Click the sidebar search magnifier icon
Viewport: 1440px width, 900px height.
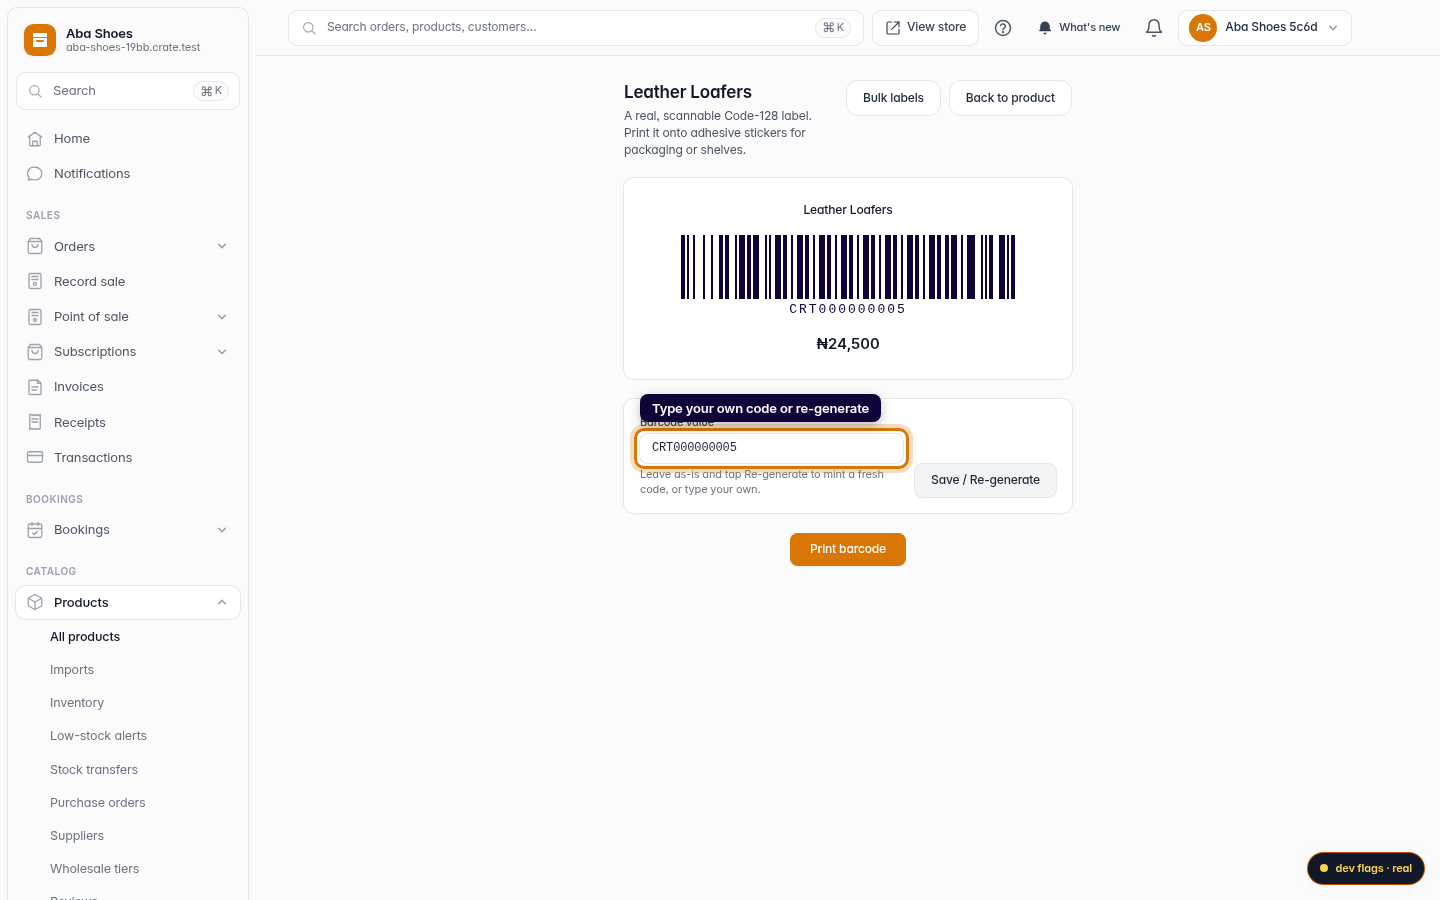click(x=35, y=91)
